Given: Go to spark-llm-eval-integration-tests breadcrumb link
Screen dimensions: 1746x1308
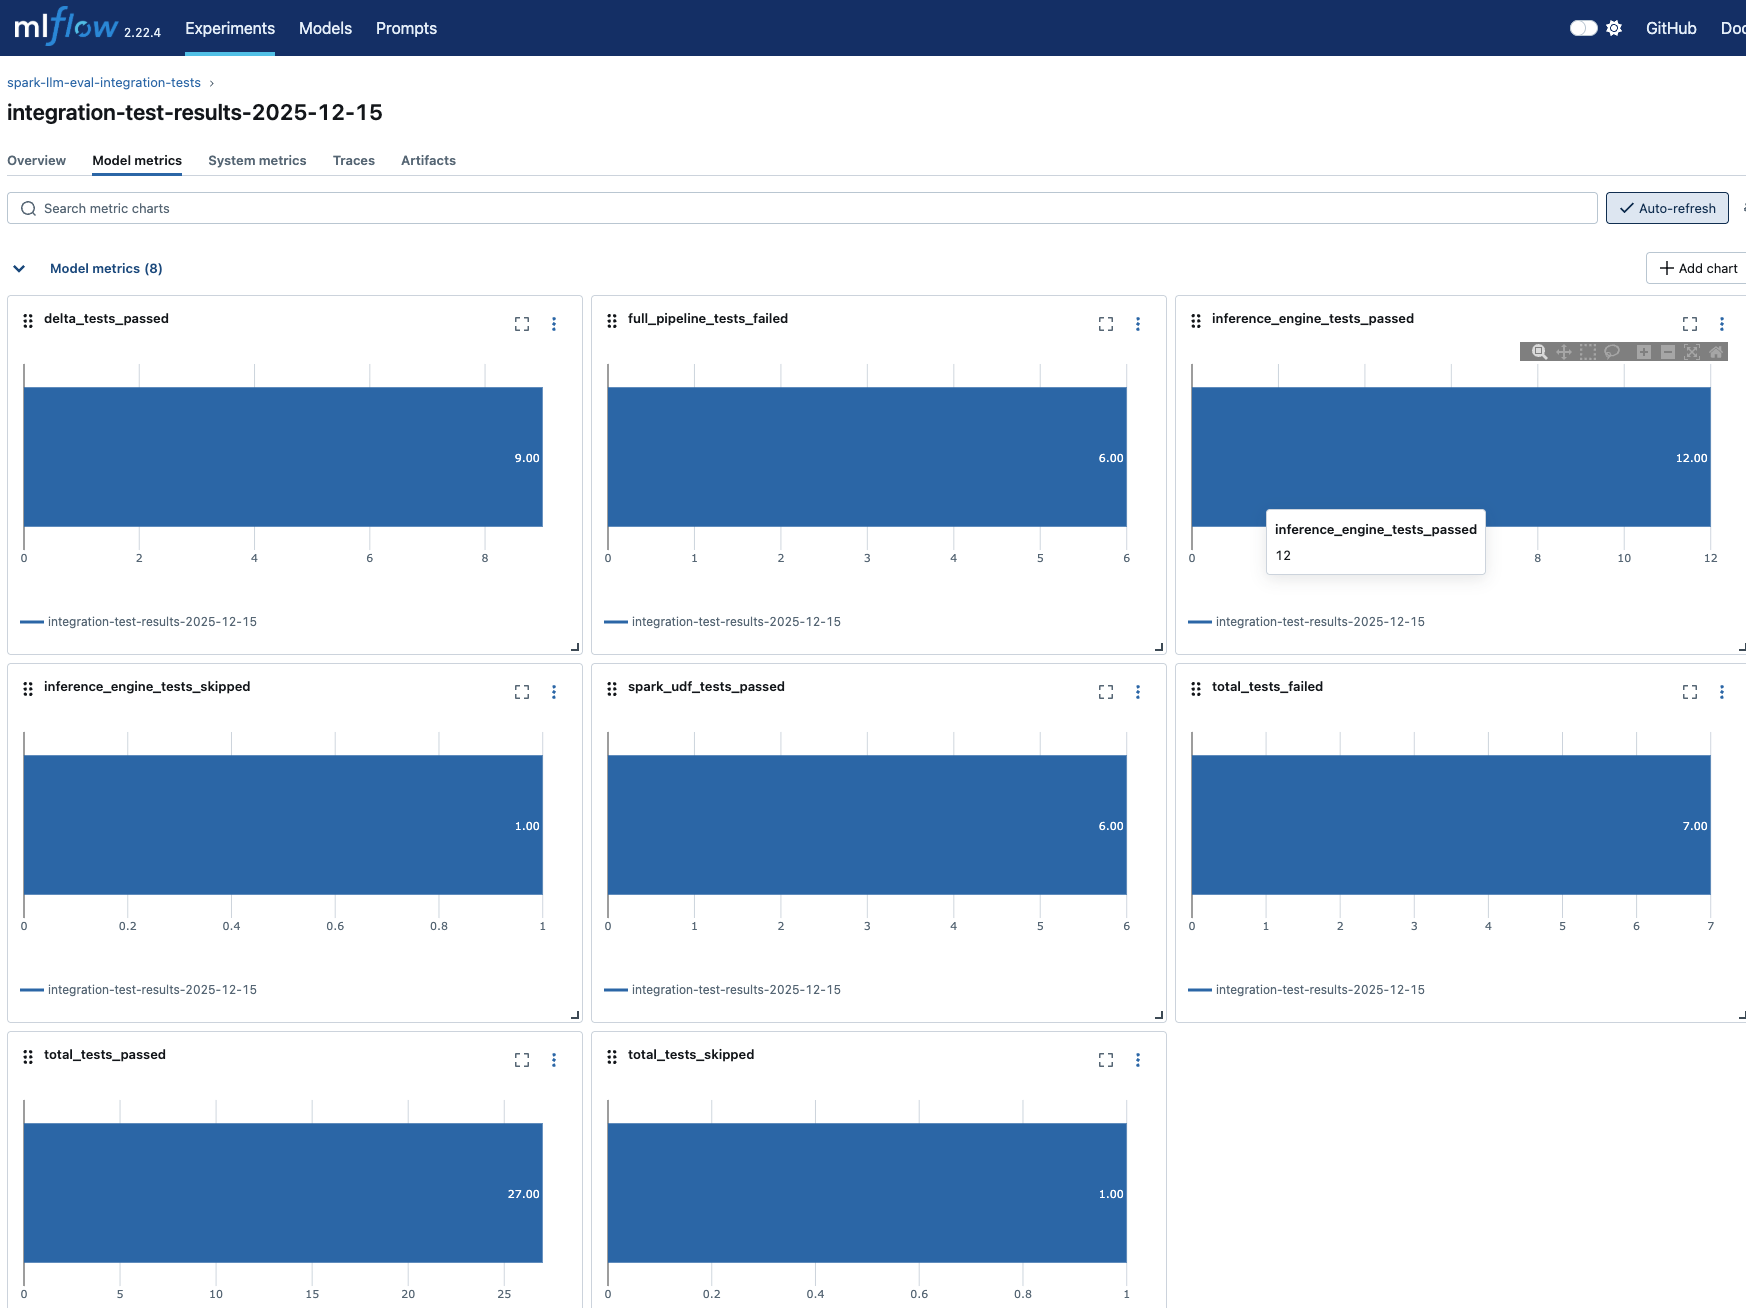Looking at the screenshot, I should coord(104,83).
